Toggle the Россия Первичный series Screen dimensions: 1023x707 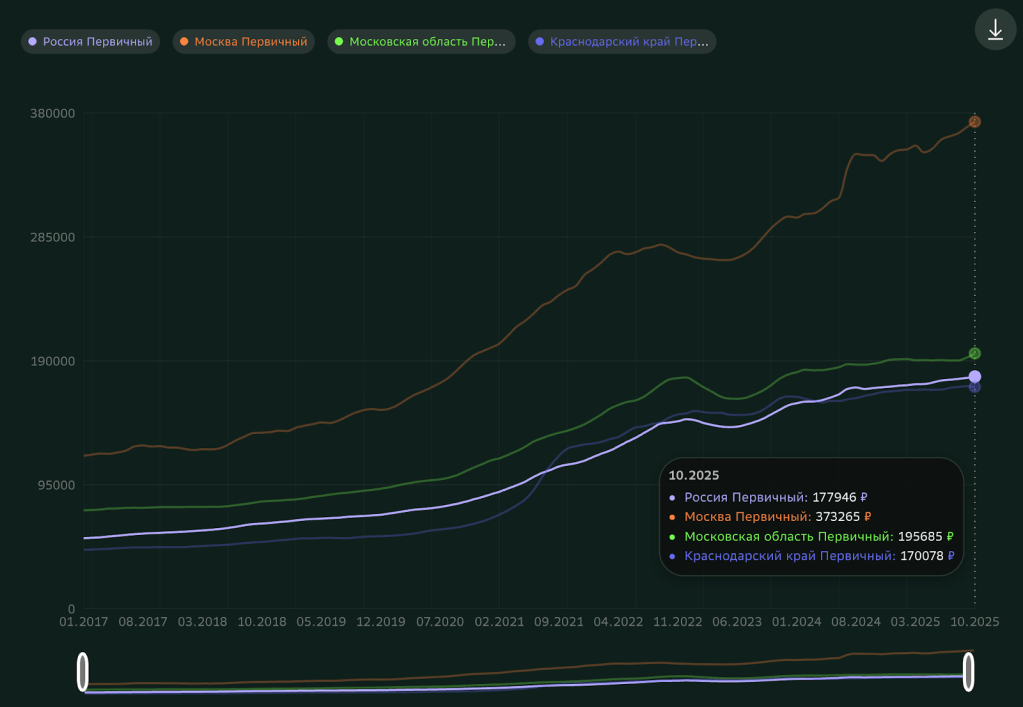90,42
